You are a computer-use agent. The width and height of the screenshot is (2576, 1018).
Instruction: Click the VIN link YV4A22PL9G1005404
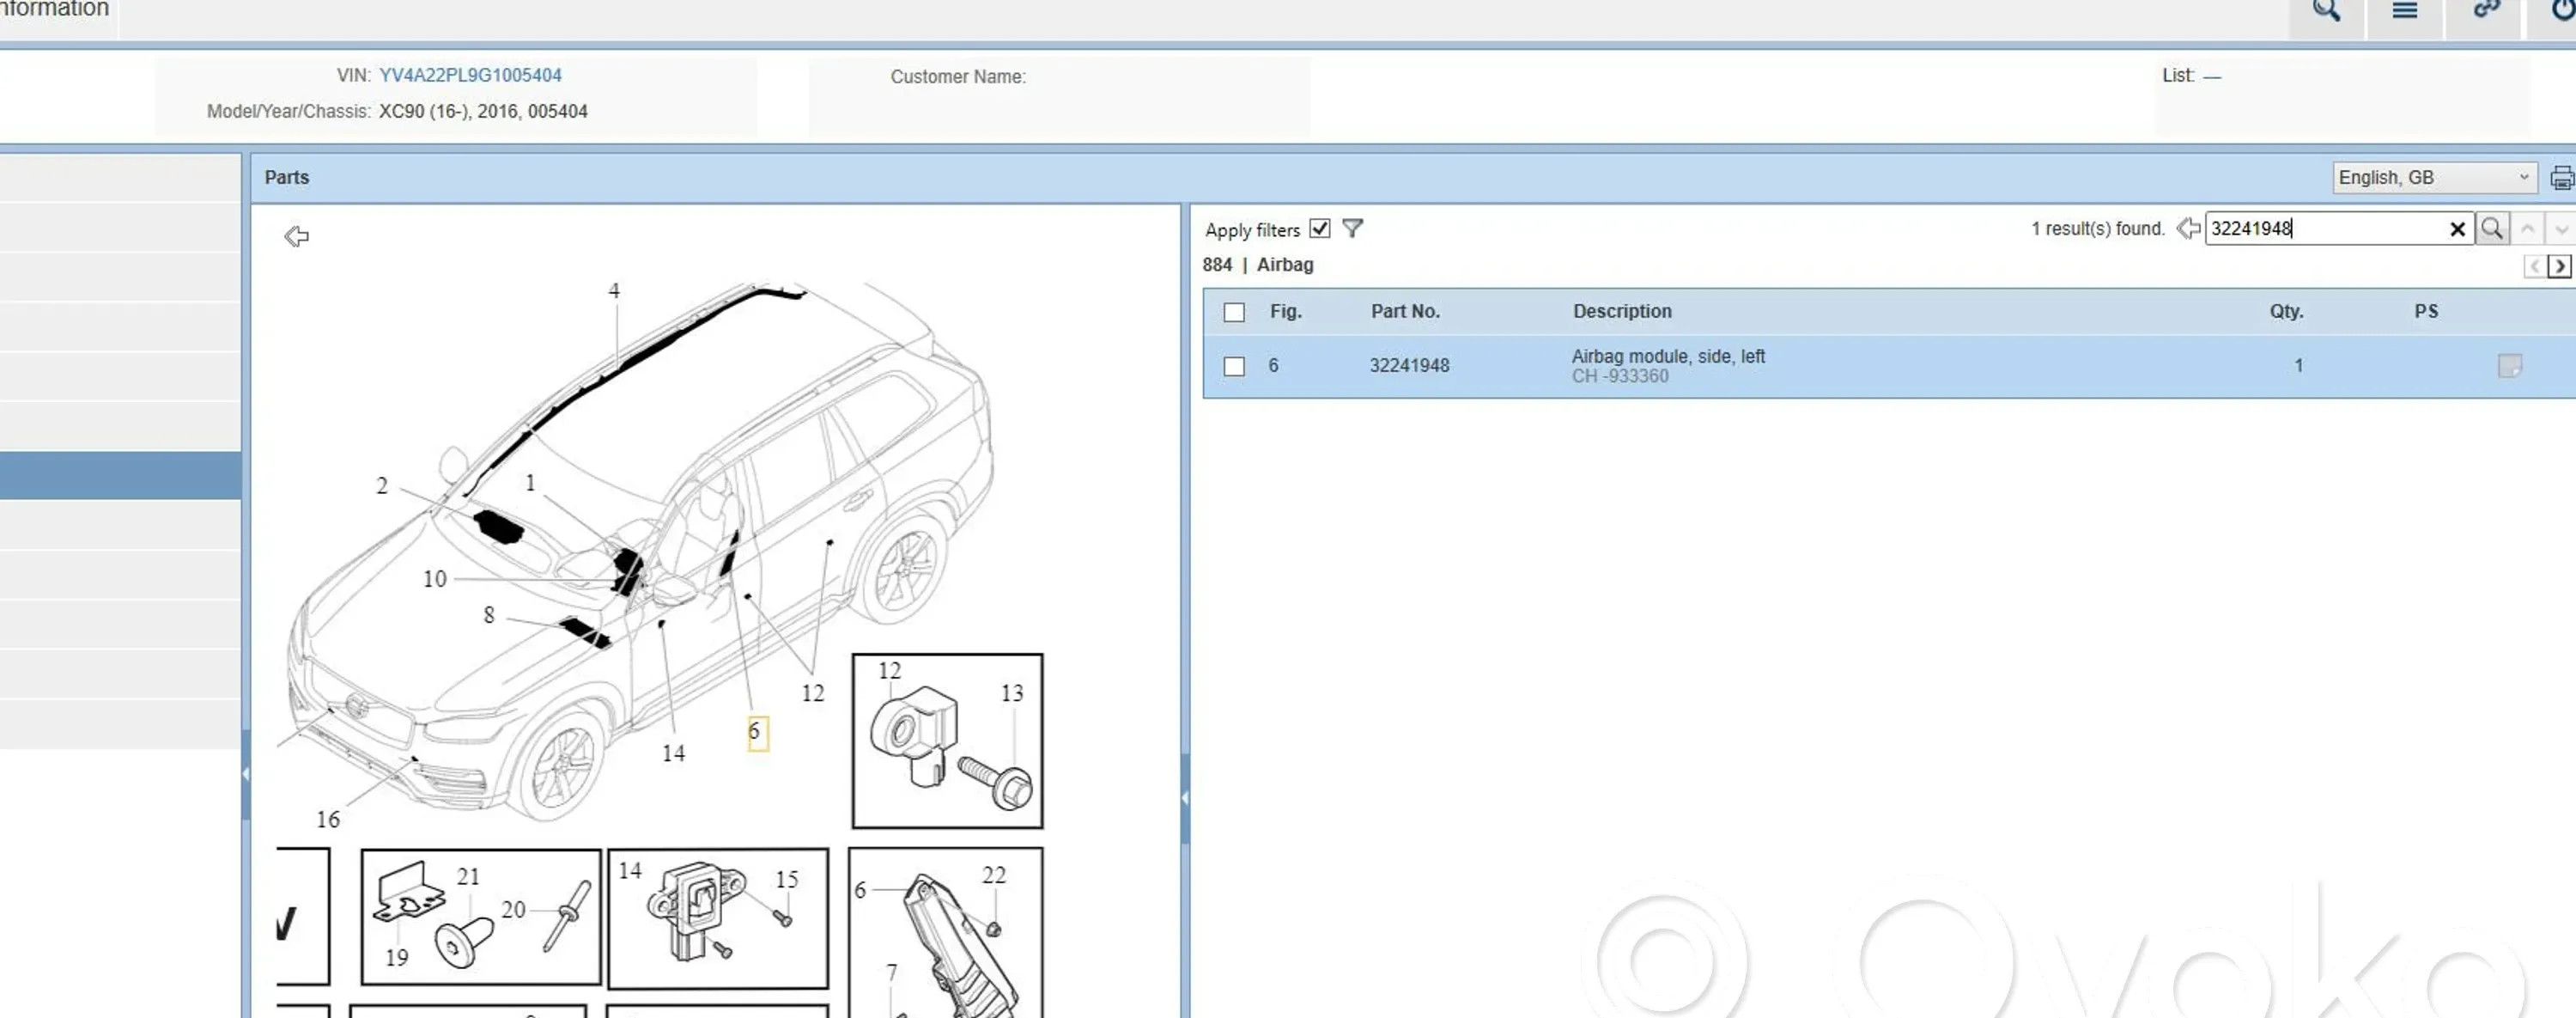(470, 75)
